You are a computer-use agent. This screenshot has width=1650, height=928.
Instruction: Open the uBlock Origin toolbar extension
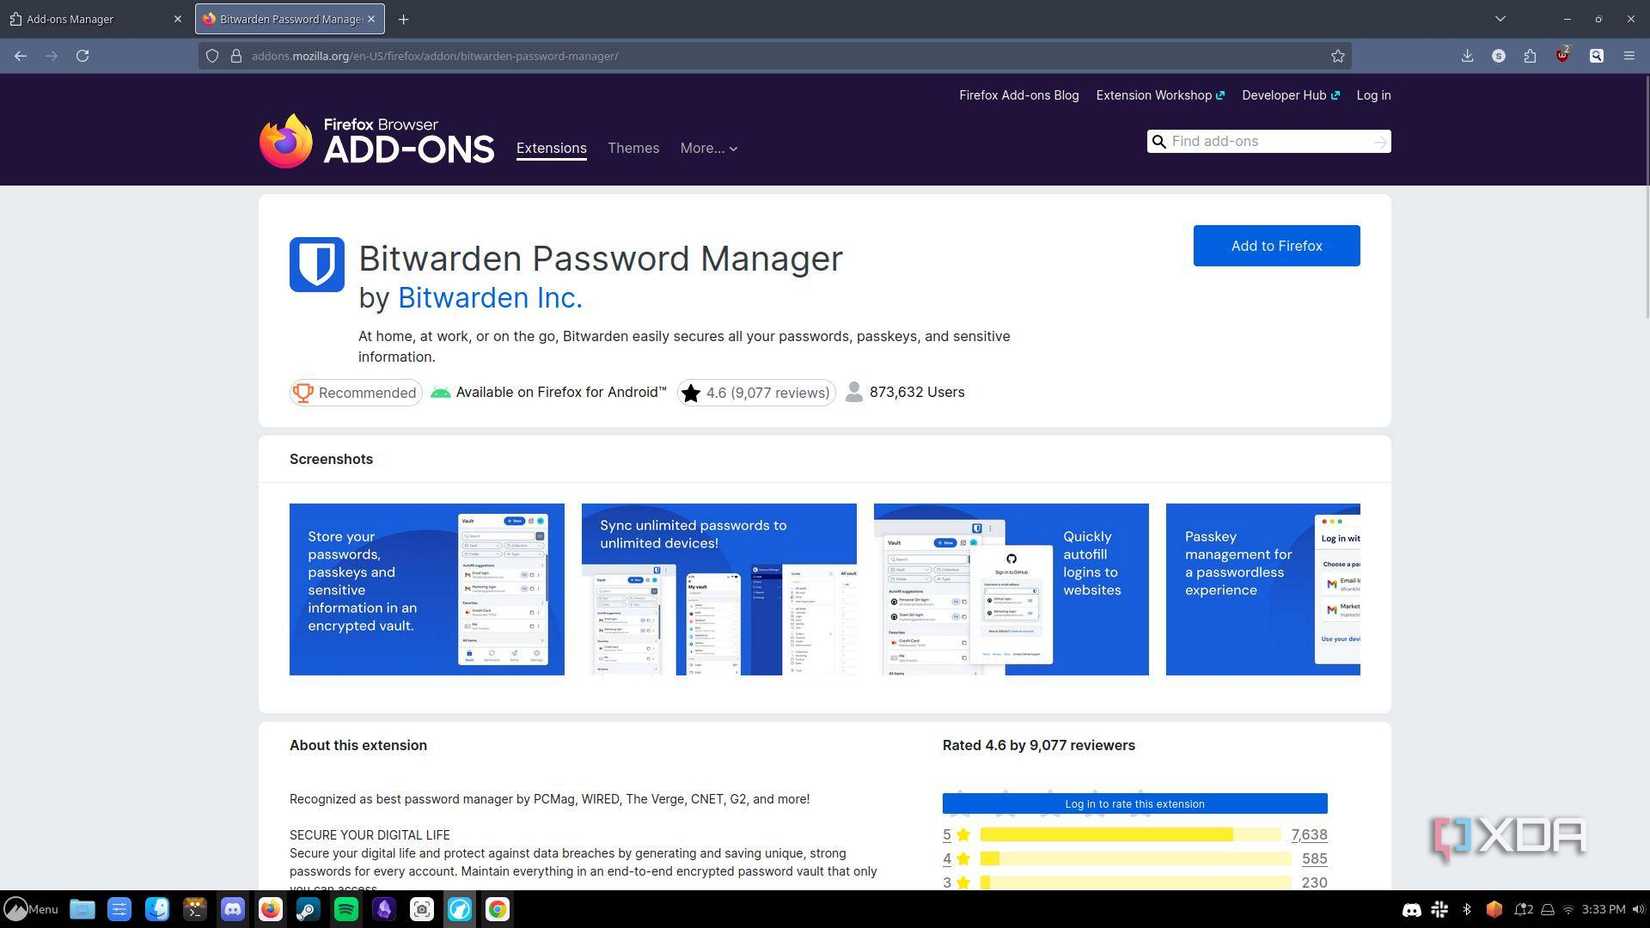1562,56
